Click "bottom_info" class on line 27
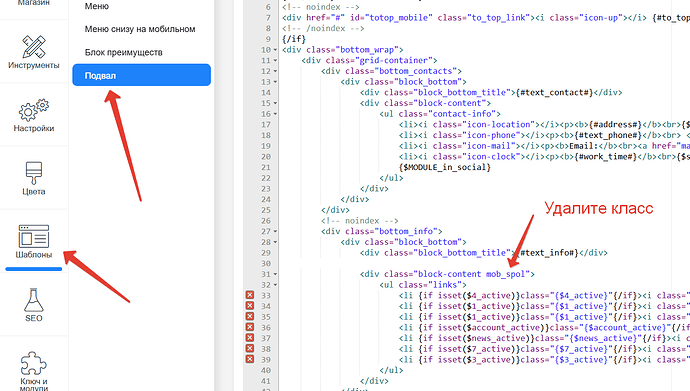 point(406,231)
